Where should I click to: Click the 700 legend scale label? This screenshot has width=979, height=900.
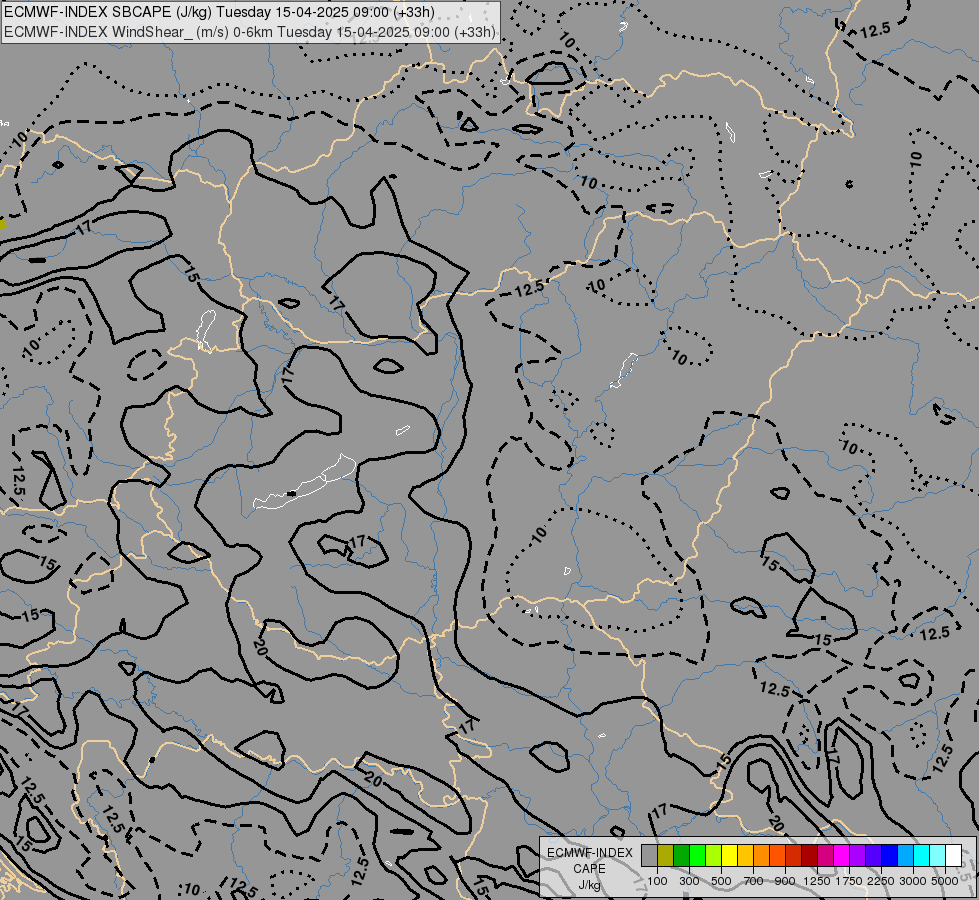754,881
